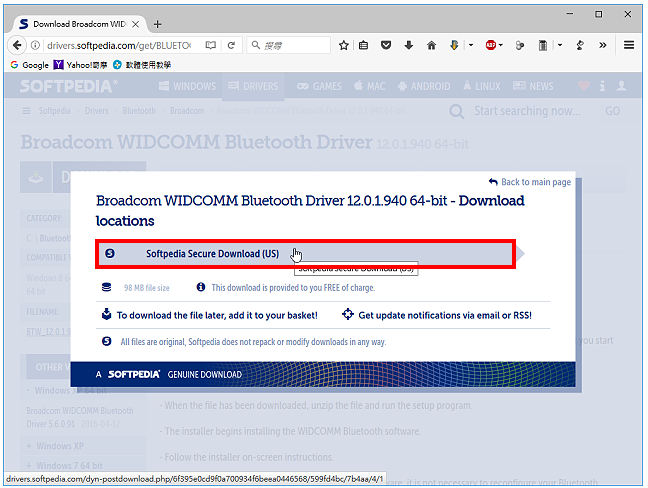This screenshot has width=648, height=488.
Task: Click the clipboard-shaped extension toolbar icon
Action: pos(543,45)
